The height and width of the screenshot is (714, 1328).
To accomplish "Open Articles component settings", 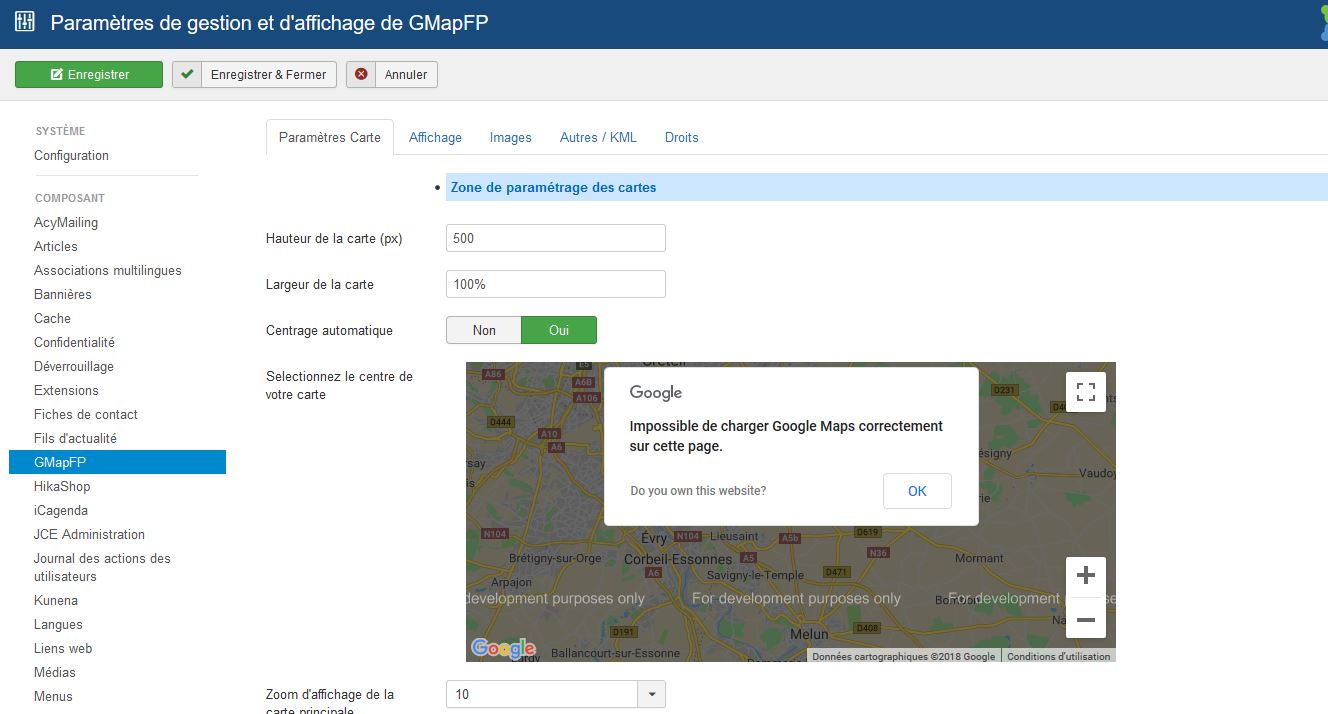I will tap(56, 246).
